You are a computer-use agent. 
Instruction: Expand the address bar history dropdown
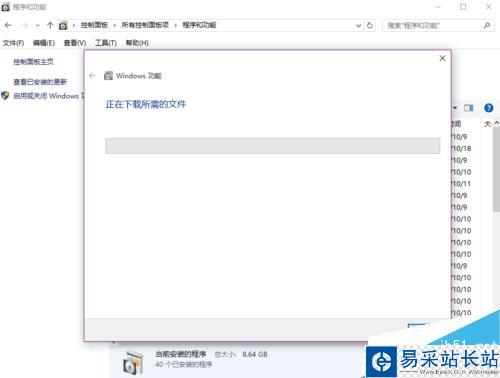tap(358, 26)
